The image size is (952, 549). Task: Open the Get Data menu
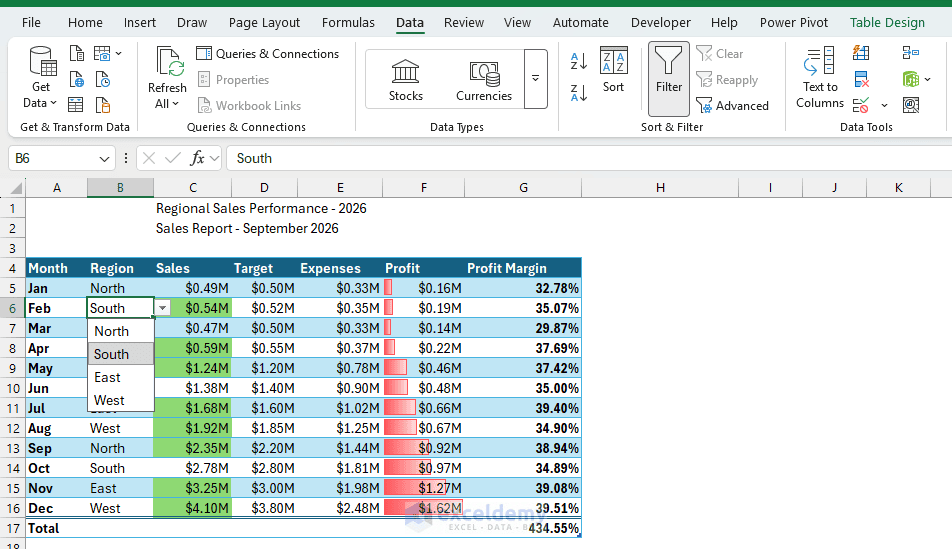(x=41, y=77)
